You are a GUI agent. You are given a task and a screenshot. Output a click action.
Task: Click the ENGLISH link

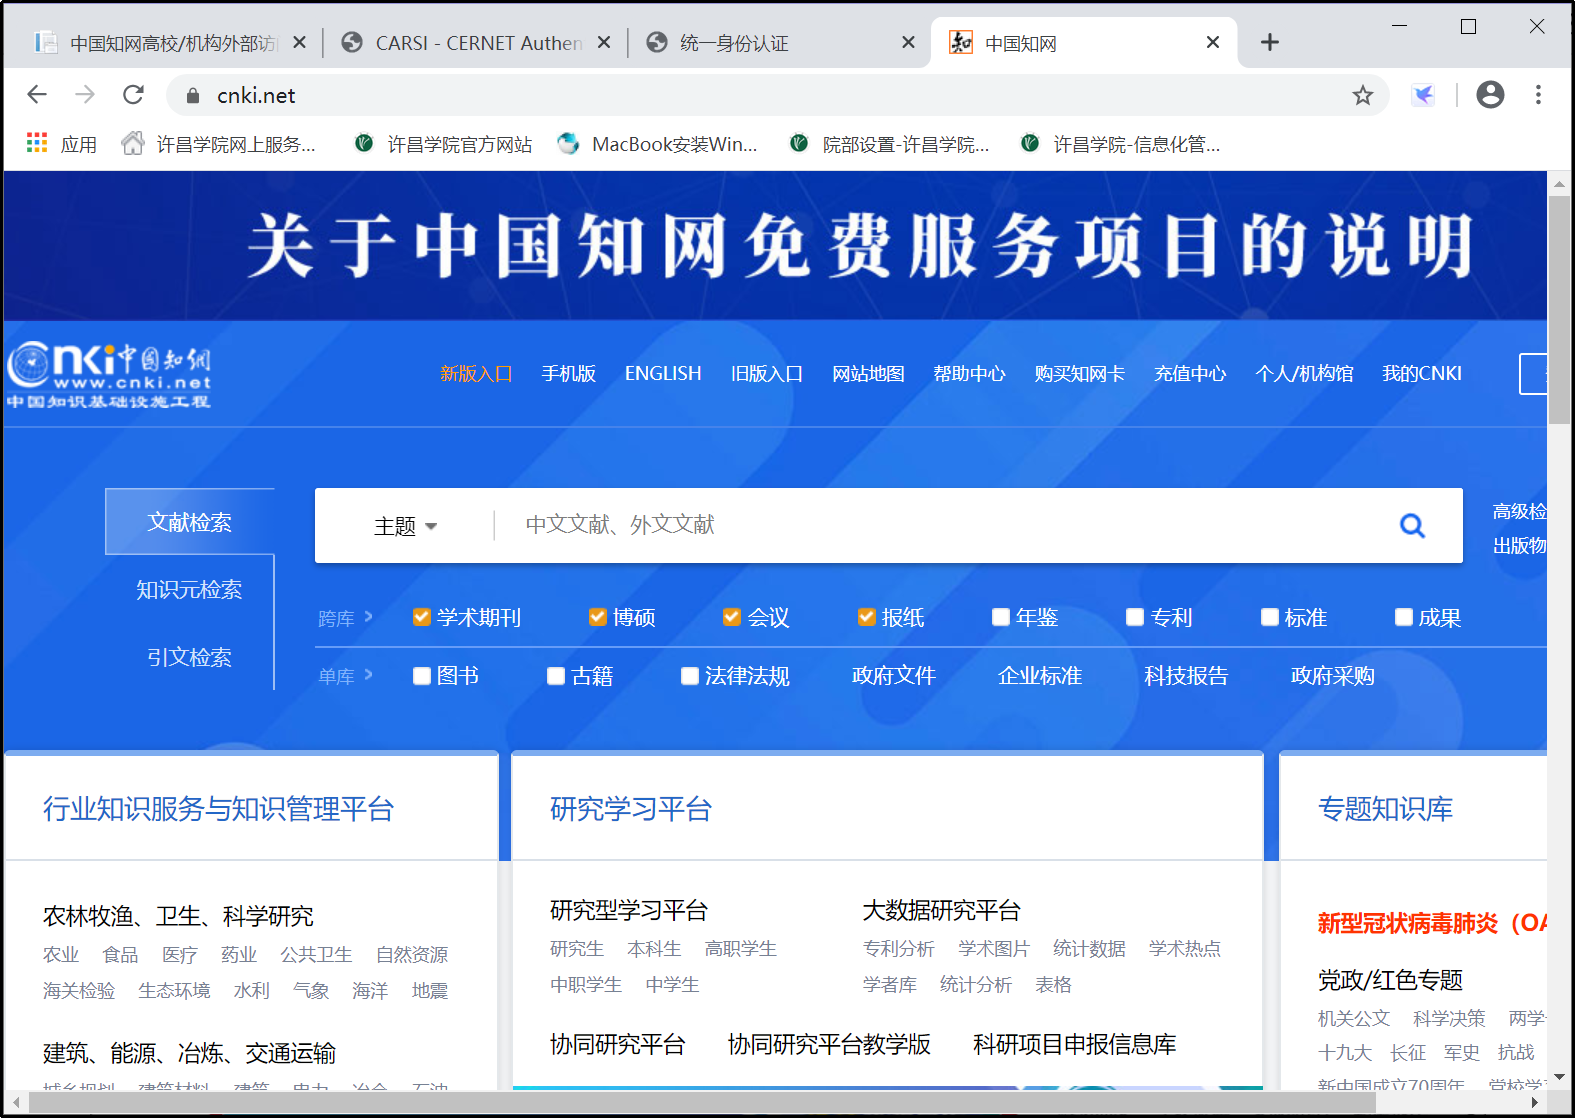click(x=663, y=374)
